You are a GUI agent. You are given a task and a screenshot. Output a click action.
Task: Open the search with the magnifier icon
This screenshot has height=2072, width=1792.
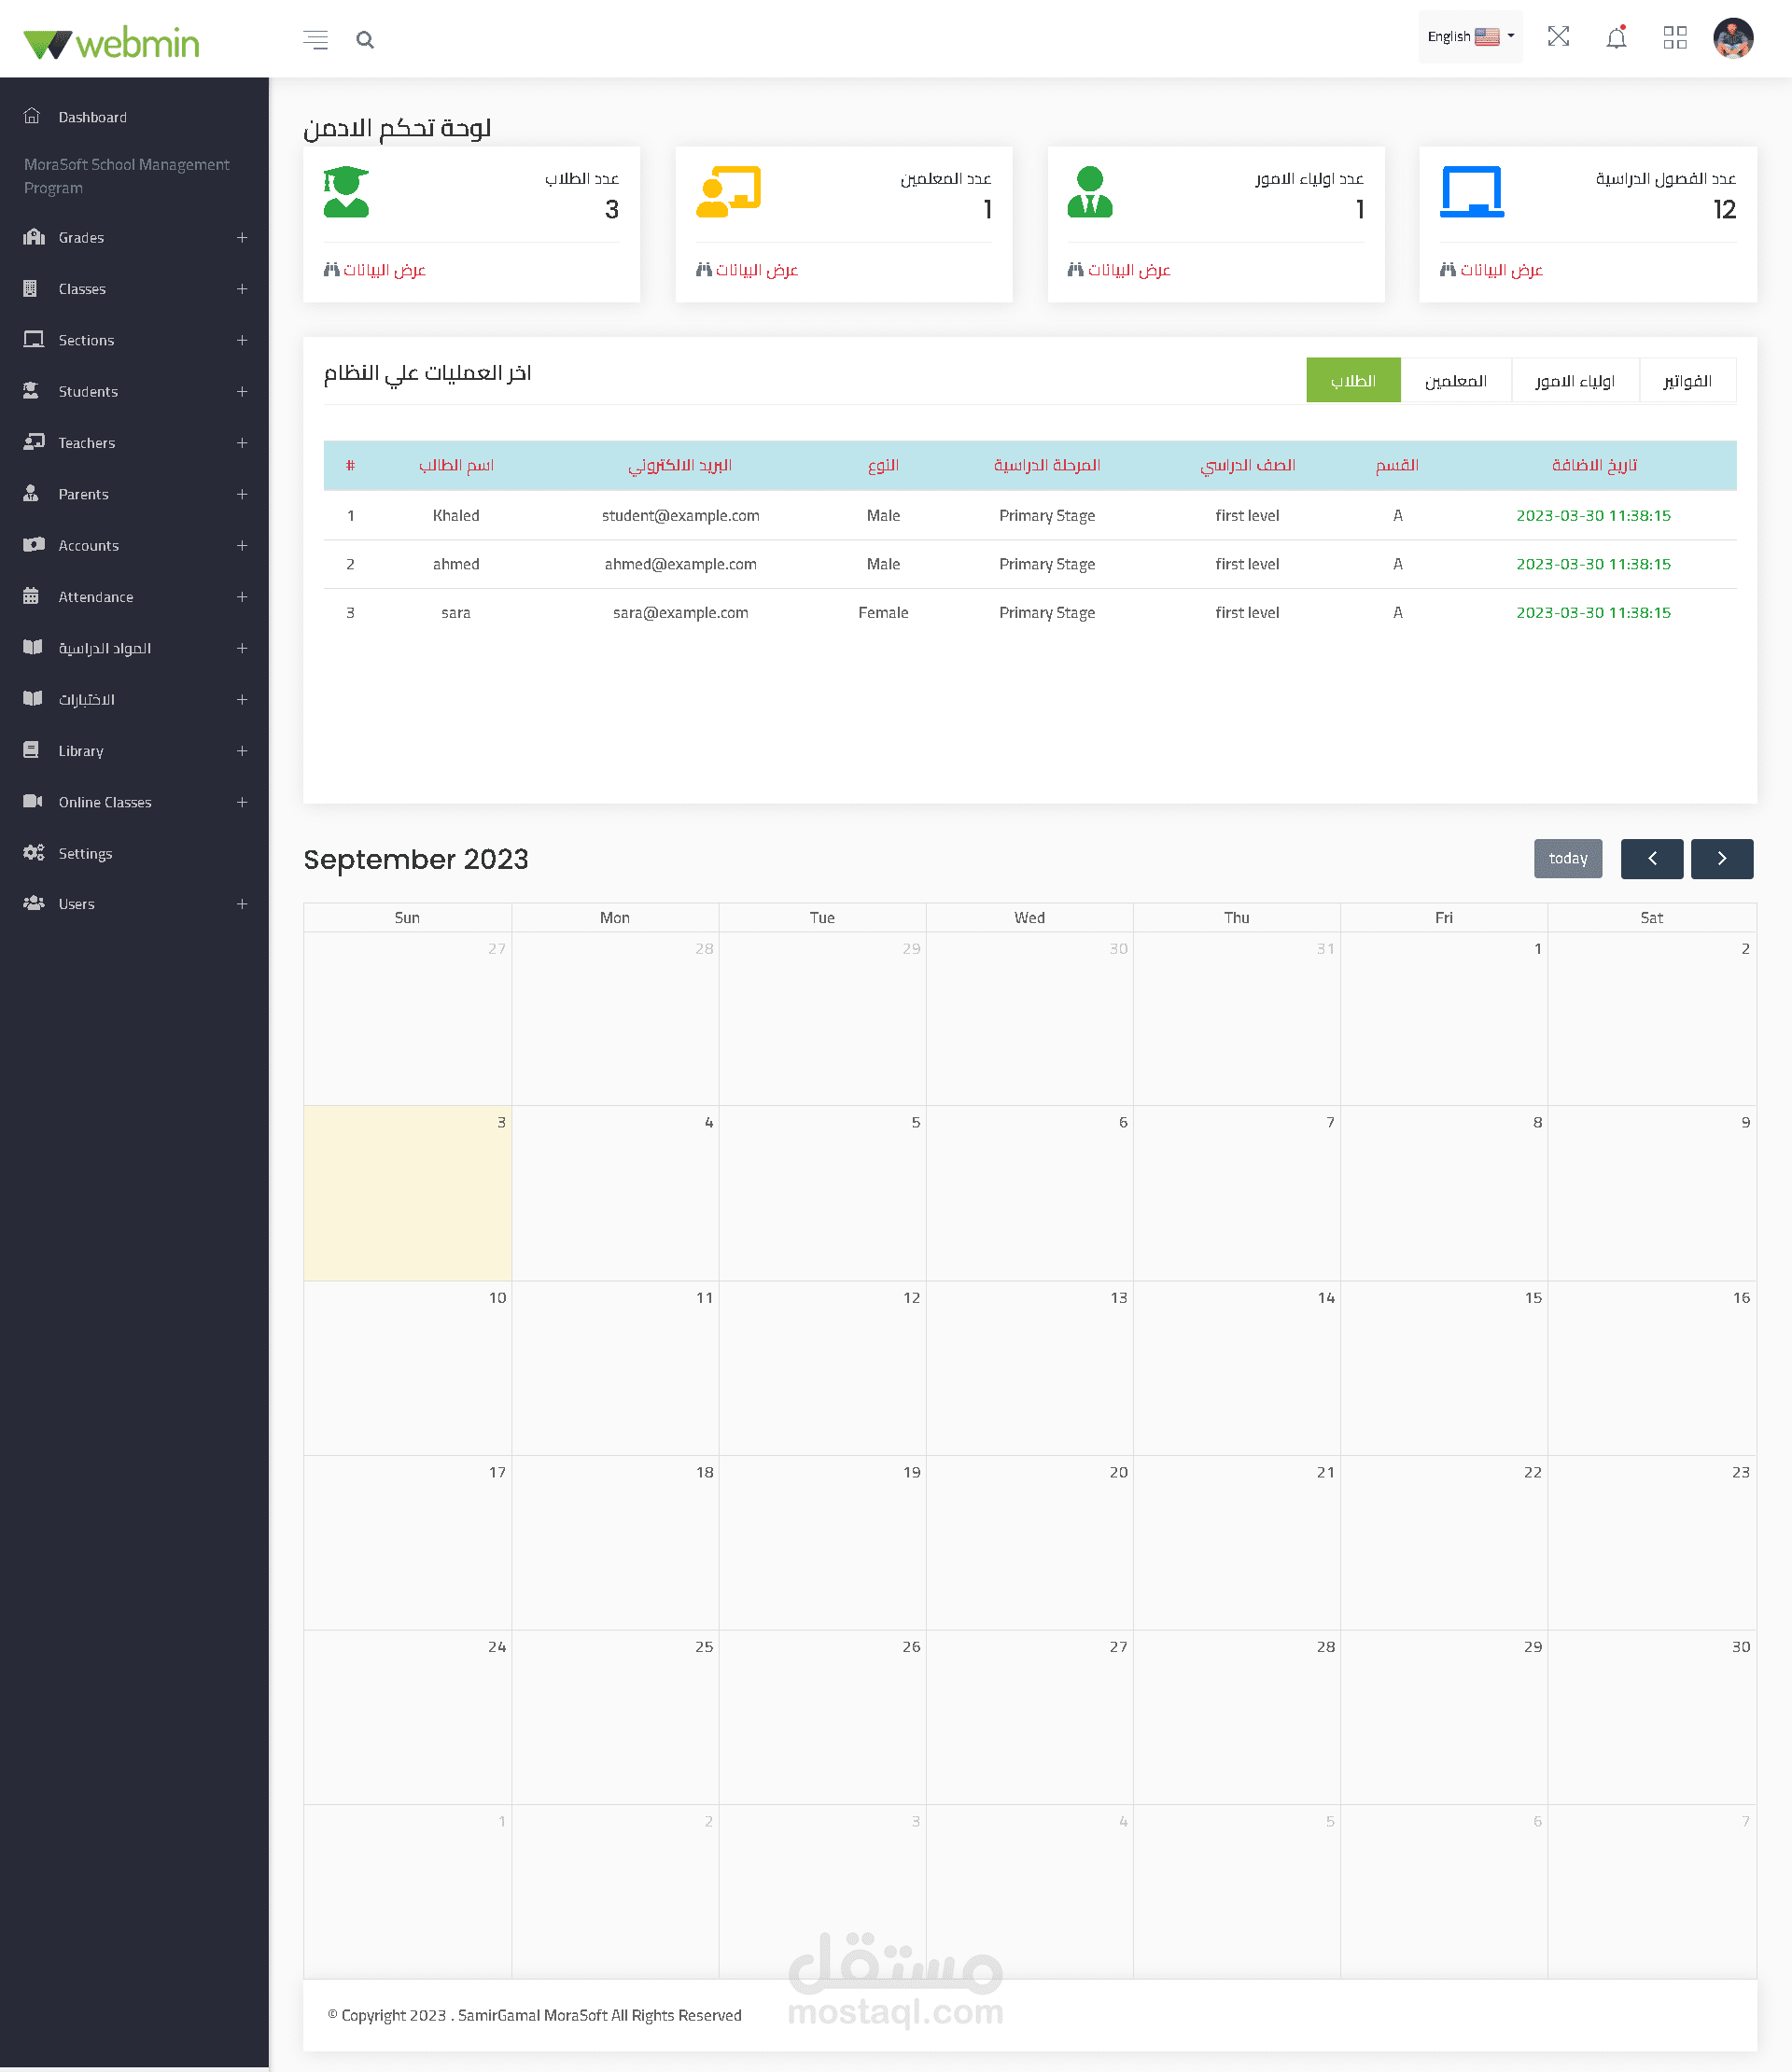tap(366, 39)
